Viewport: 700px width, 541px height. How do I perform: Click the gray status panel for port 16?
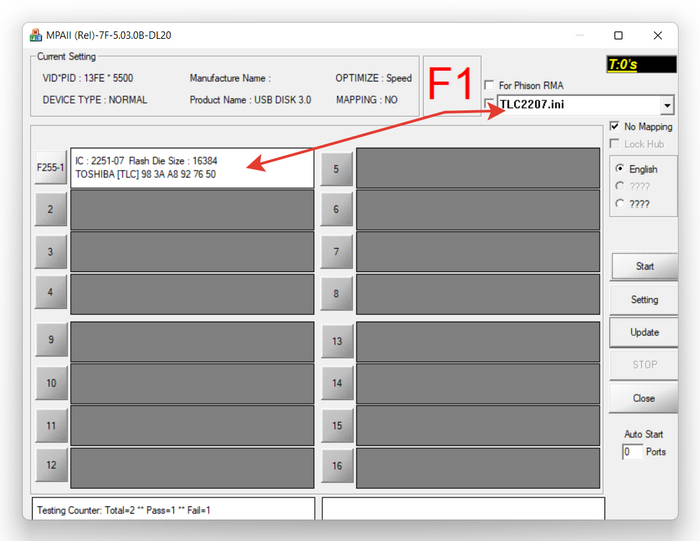478,468
